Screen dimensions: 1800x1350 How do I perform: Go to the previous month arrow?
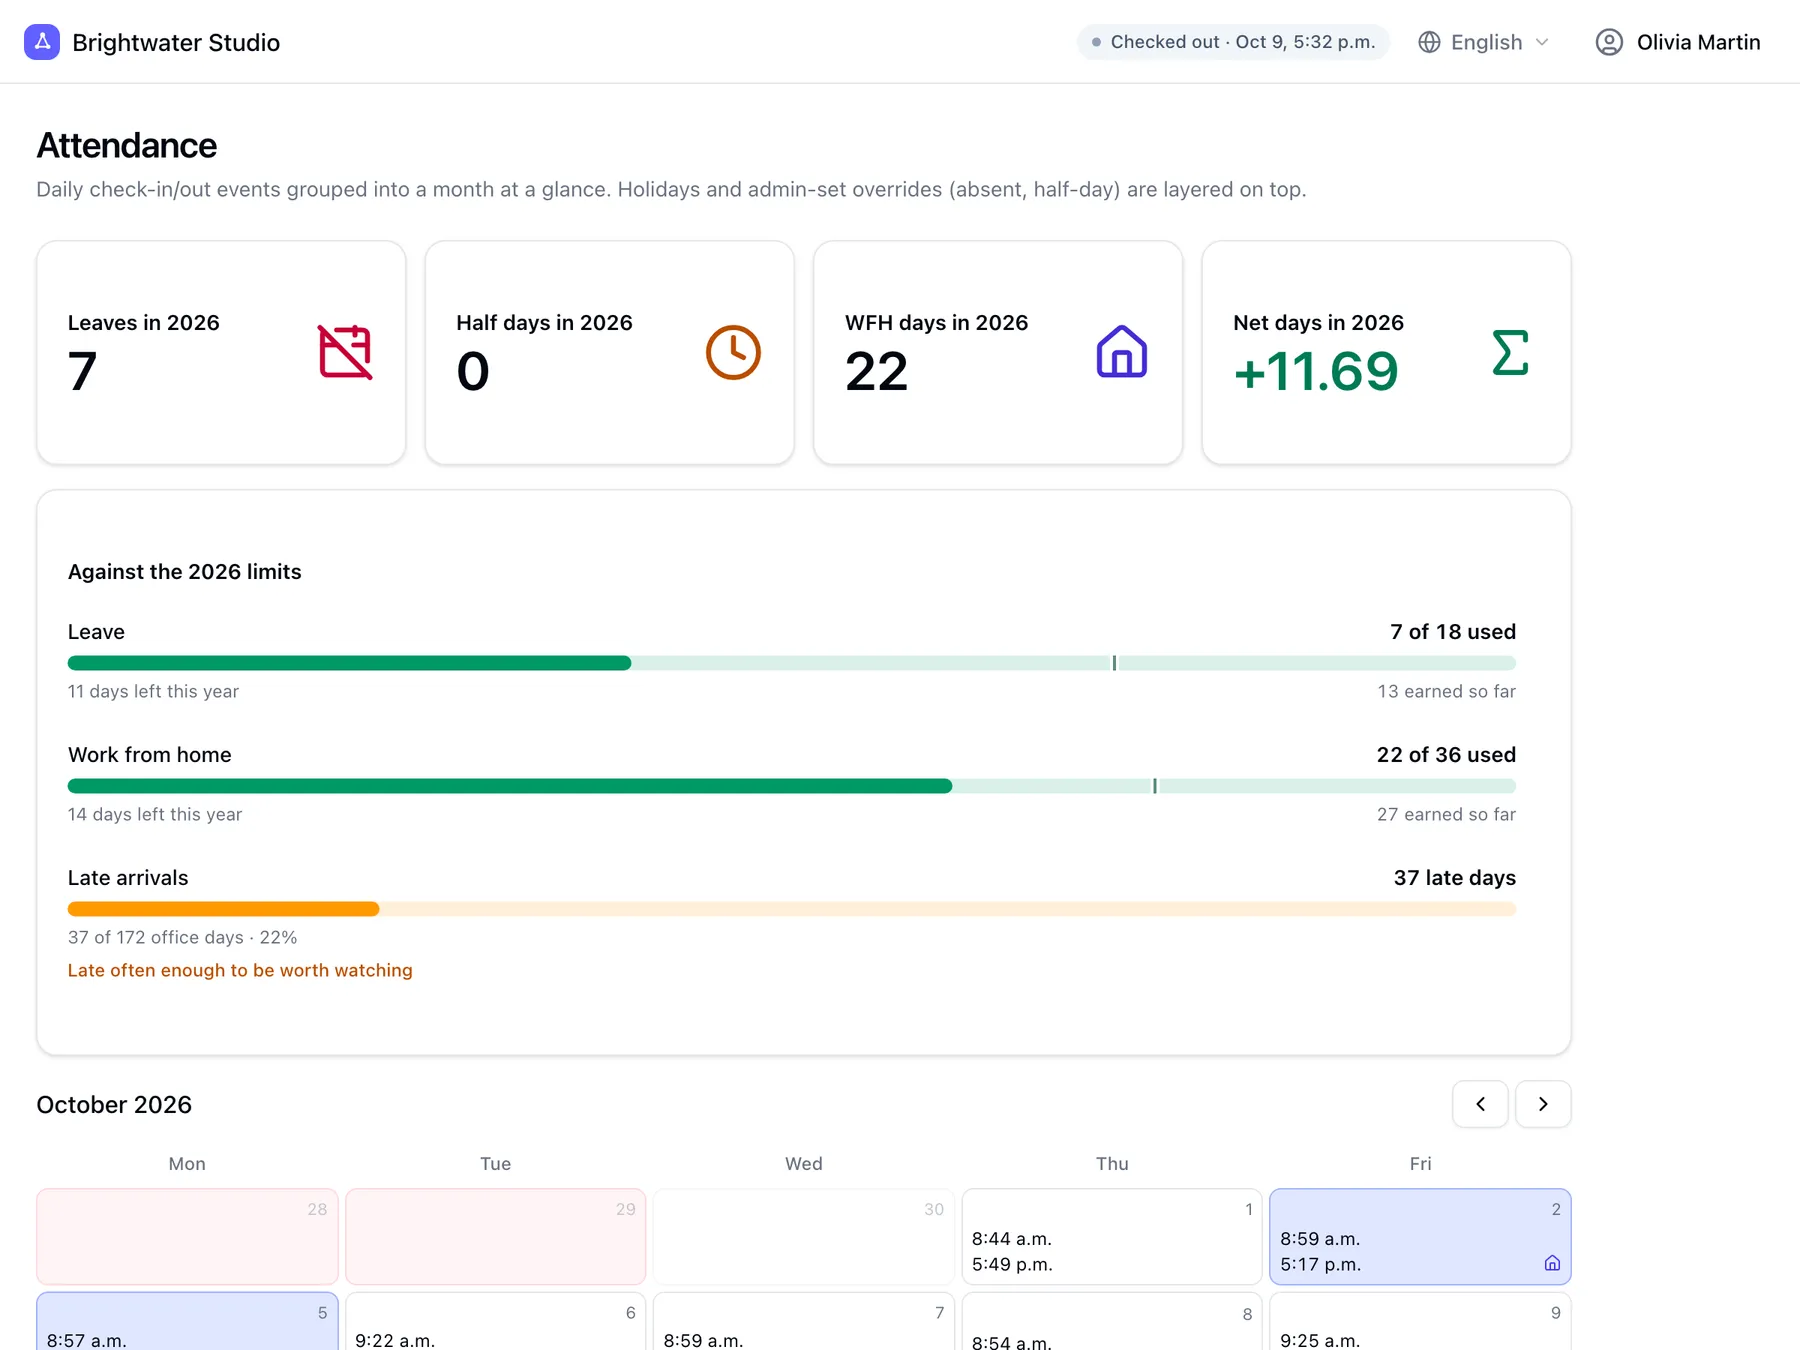[1480, 1104]
